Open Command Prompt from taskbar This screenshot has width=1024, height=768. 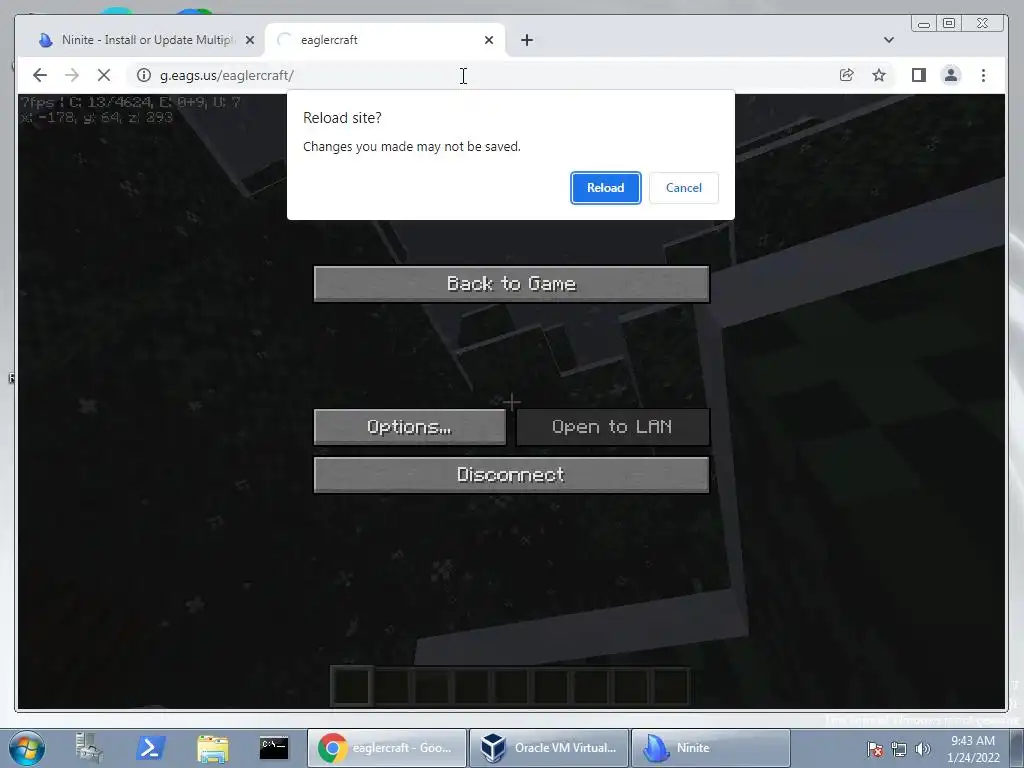[274, 748]
